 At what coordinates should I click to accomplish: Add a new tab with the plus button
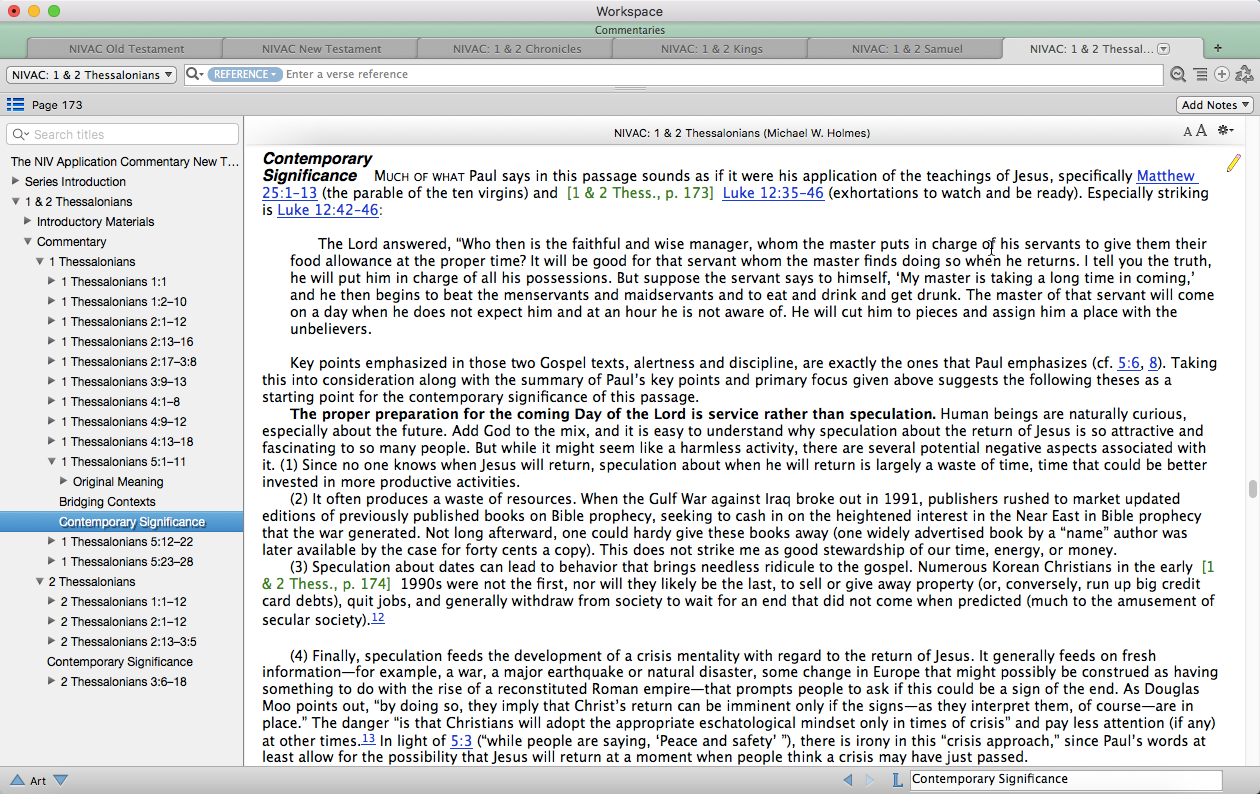tap(1218, 48)
